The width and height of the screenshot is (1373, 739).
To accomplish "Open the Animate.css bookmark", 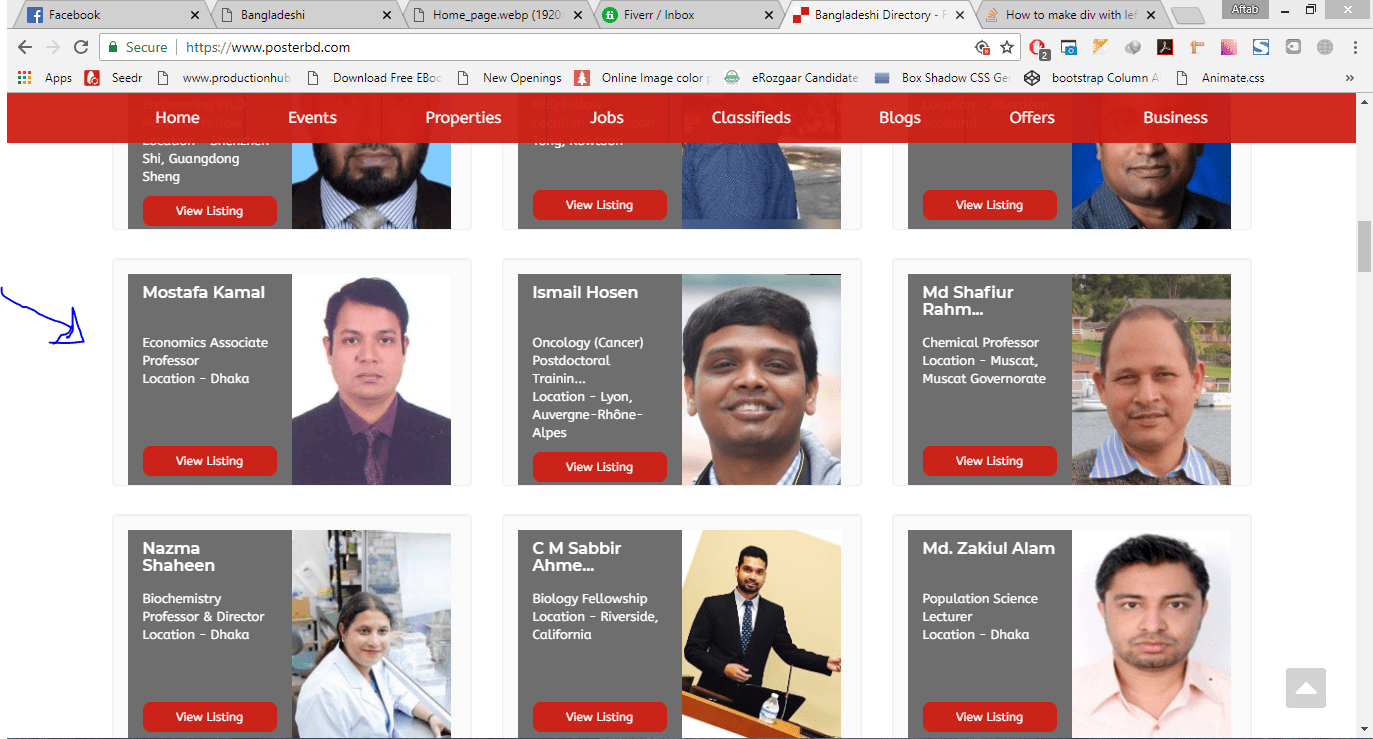I will [1220, 78].
